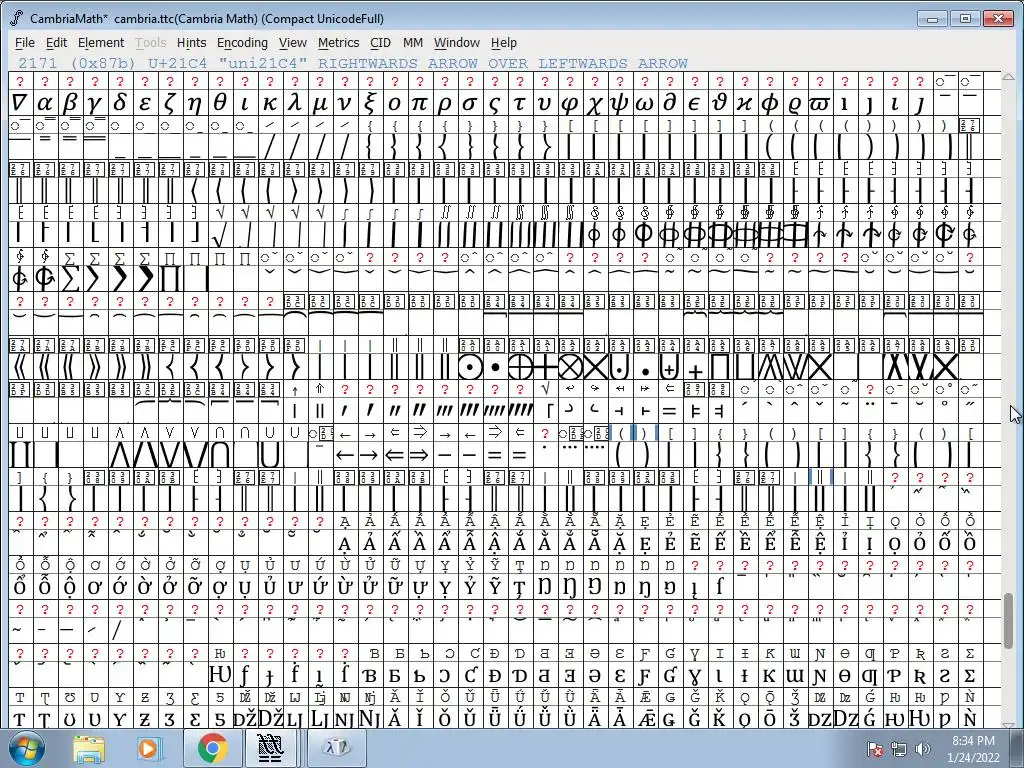Image resolution: width=1024 pixels, height=768 pixels.
Task: Select the italic pi π glyph cell
Action: pyautogui.click(x=420, y=103)
